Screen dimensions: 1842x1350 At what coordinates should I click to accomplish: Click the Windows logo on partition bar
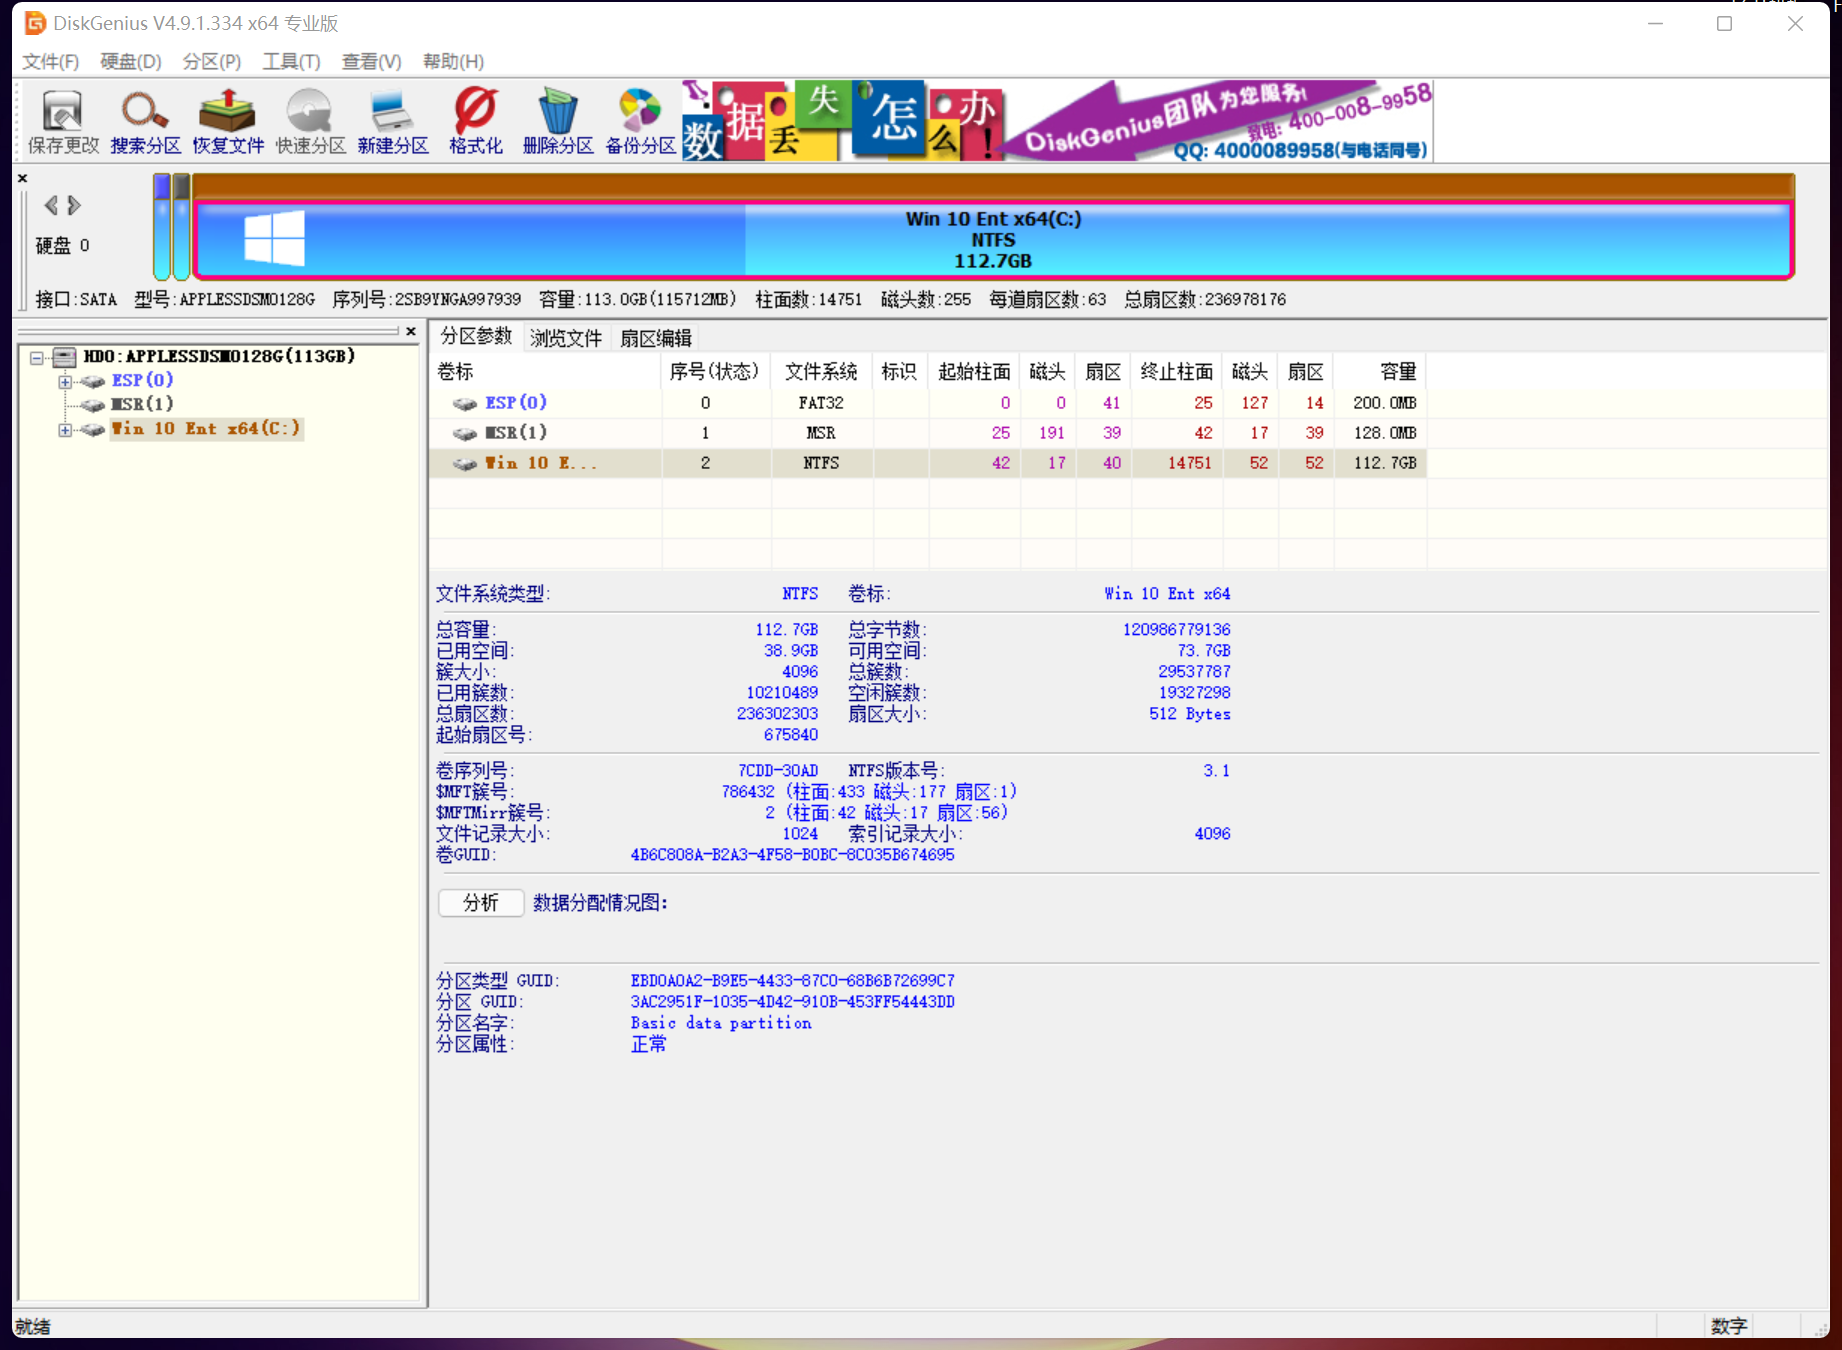click(274, 238)
